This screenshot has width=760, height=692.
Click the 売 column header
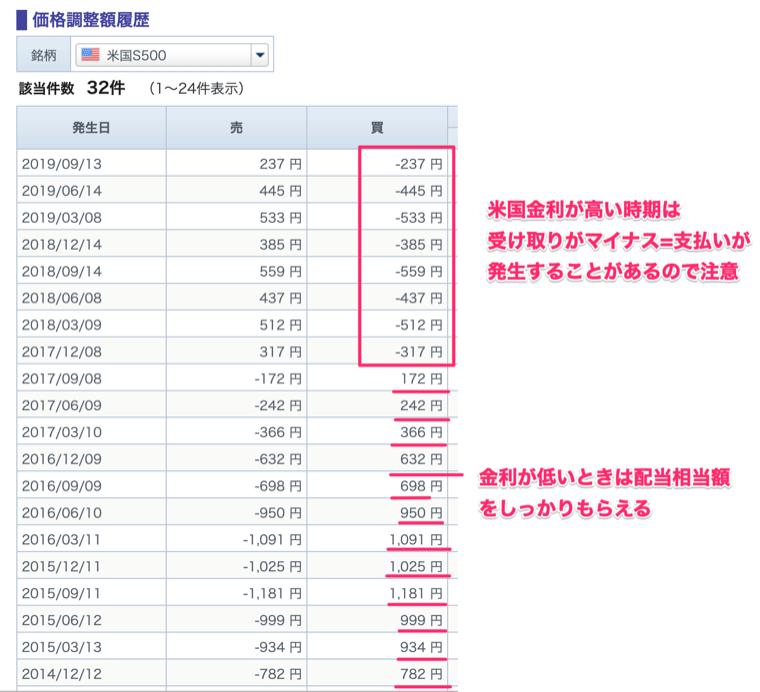point(237,128)
